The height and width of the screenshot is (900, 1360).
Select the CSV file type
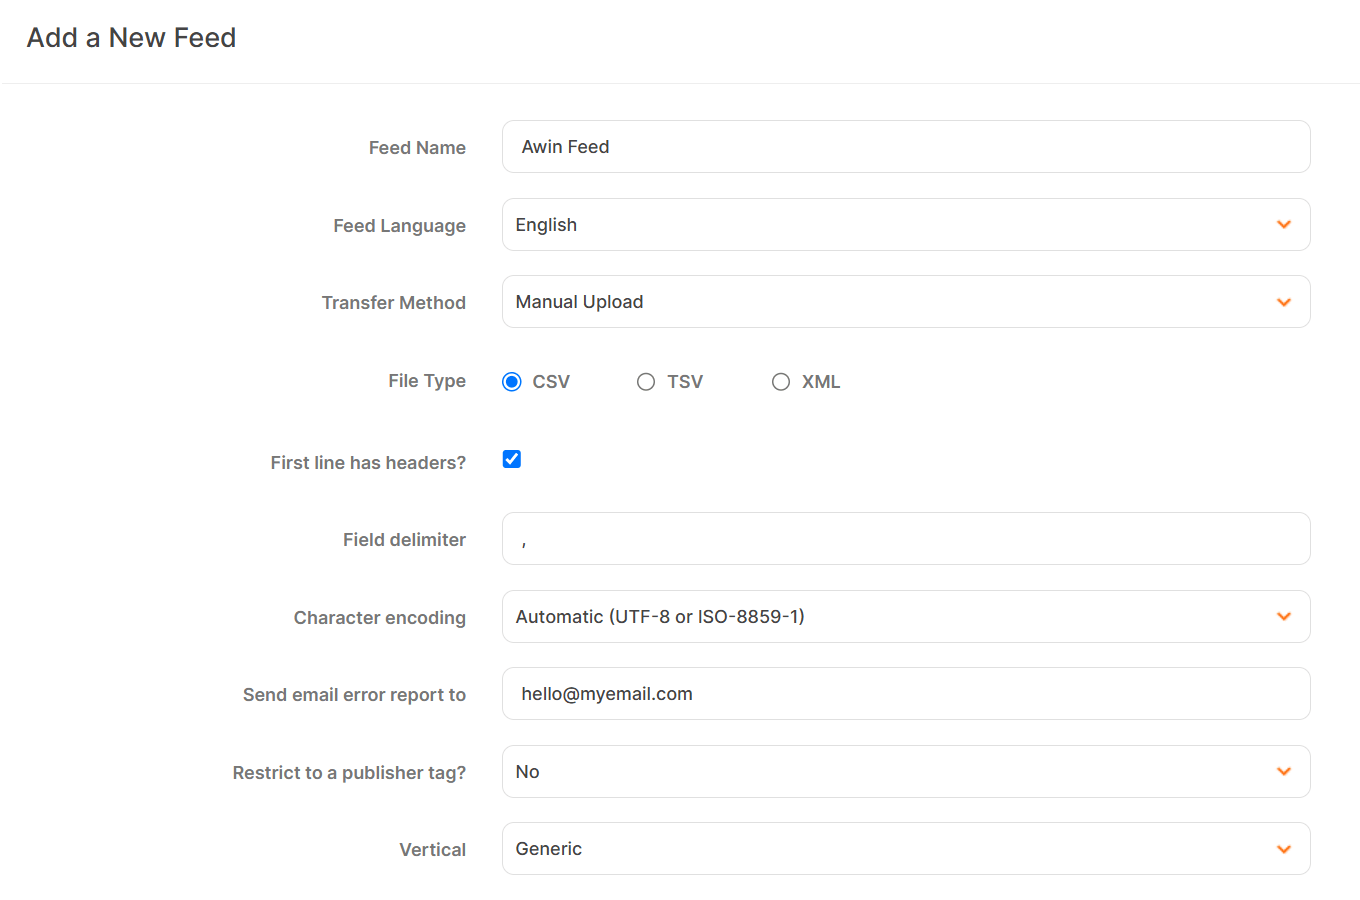511,381
